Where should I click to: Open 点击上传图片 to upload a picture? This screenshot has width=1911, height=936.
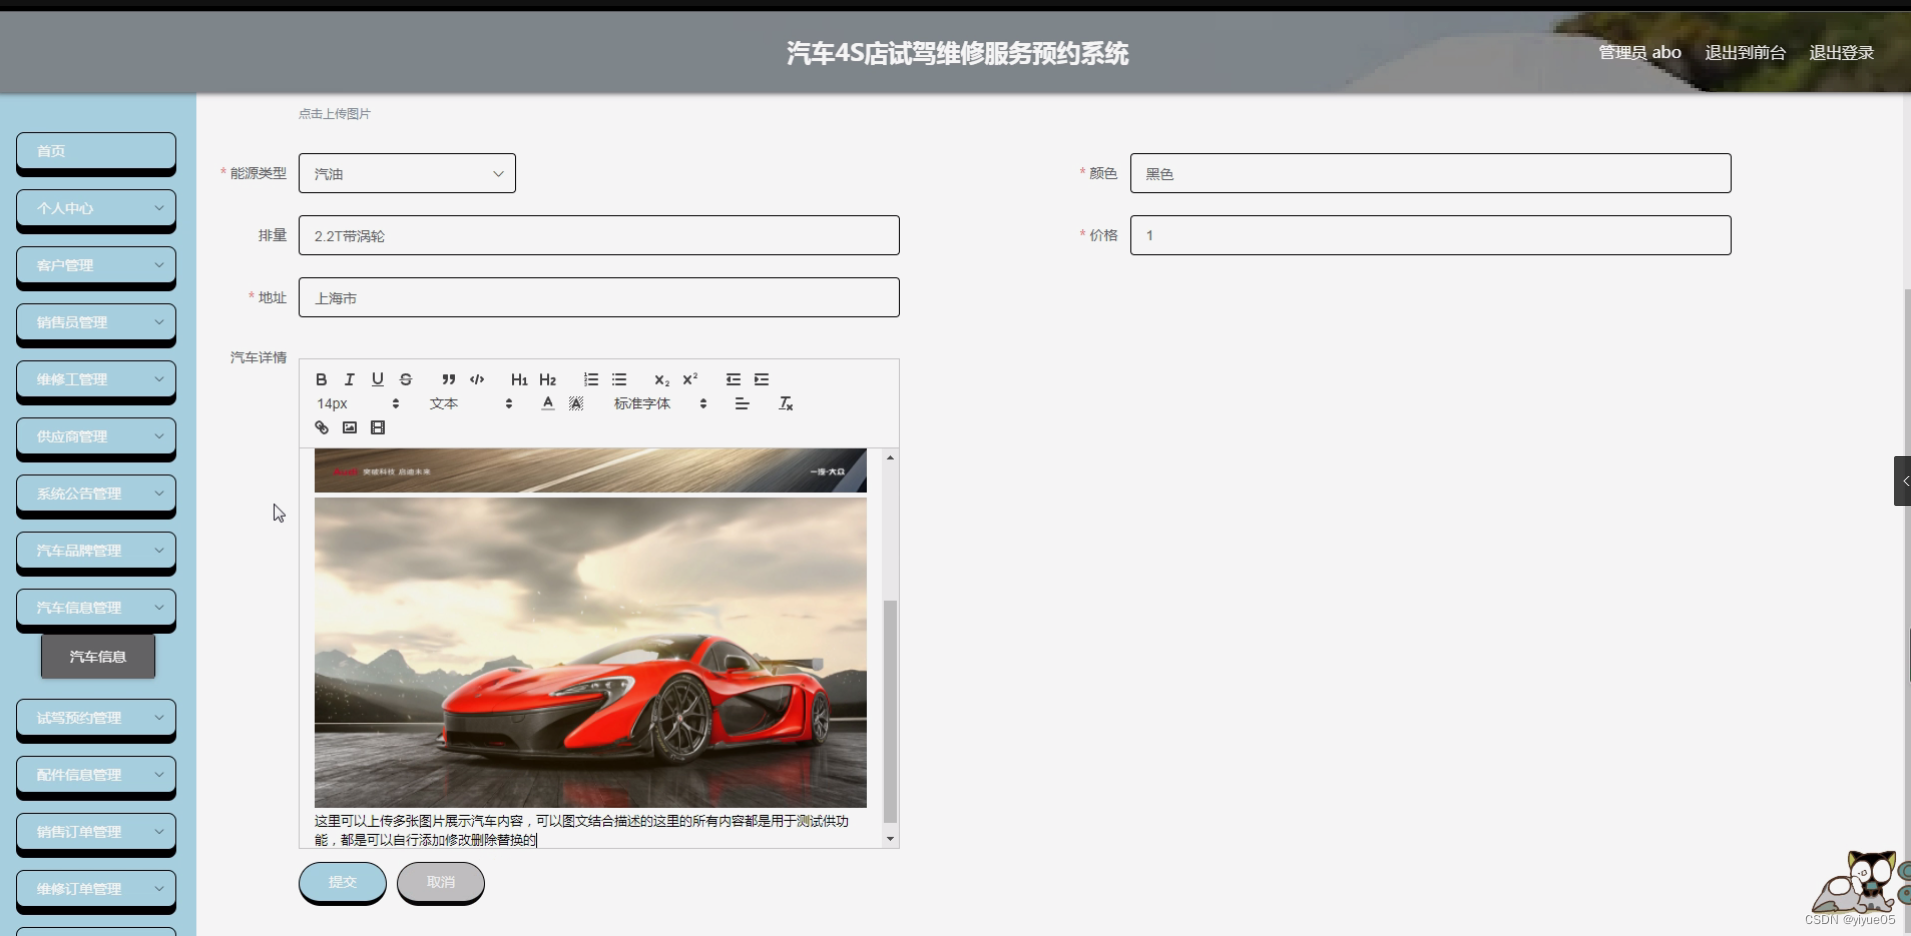coord(333,113)
